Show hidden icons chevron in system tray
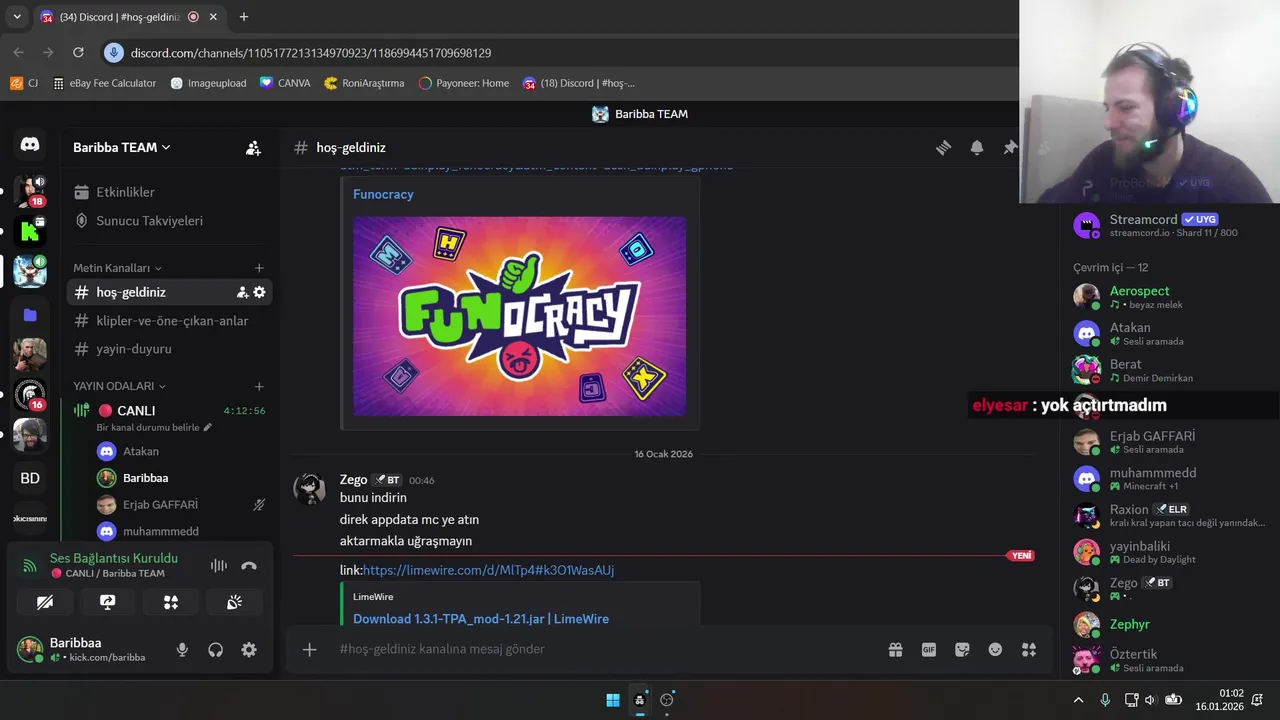1280x720 pixels. pyautogui.click(x=1078, y=700)
